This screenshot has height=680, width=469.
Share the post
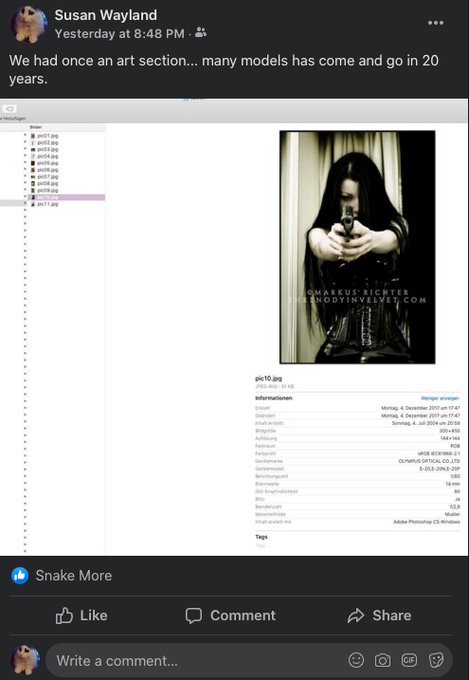click(379, 615)
